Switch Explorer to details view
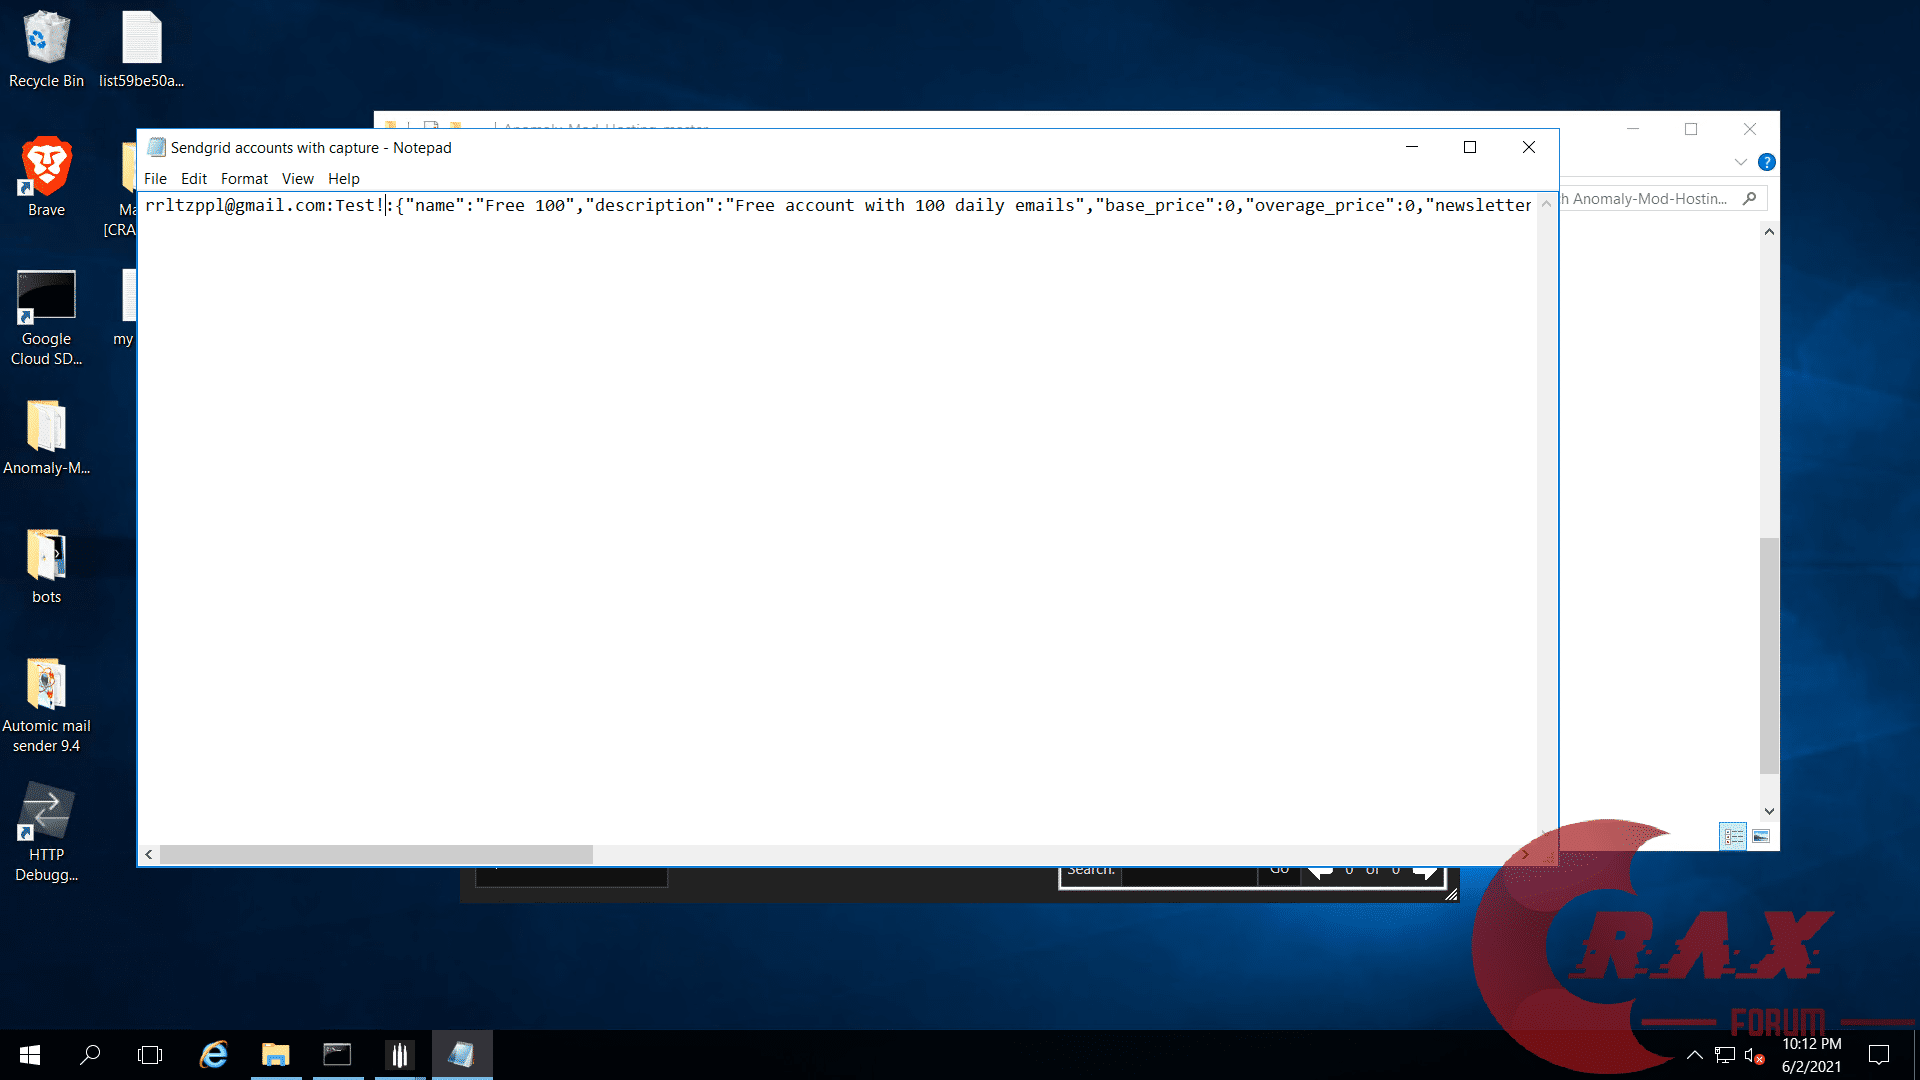The height and width of the screenshot is (1080, 1920). pos(1733,836)
